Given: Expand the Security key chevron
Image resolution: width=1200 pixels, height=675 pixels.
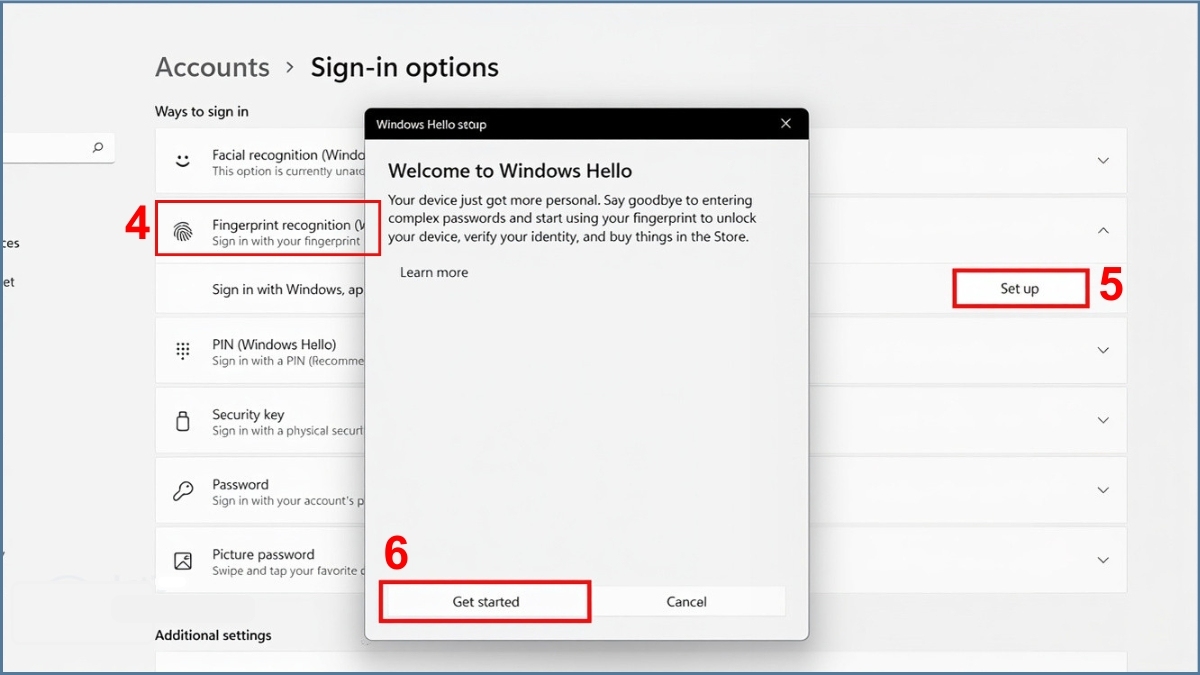Looking at the screenshot, I should pos(1103,420).
